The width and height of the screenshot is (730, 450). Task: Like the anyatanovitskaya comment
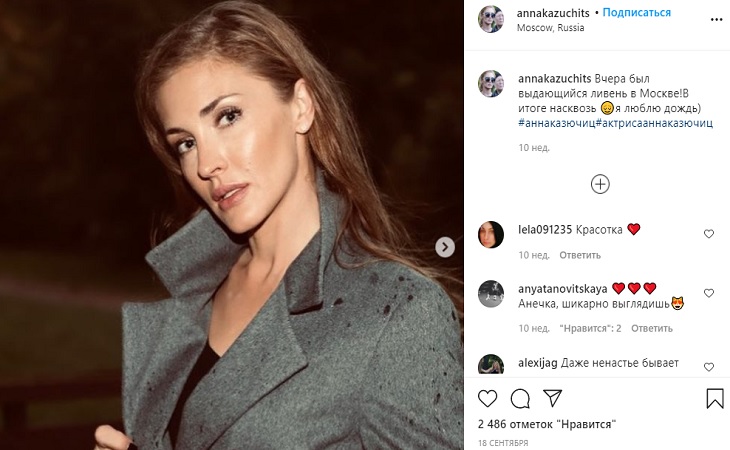pyautogui.click(x=709, y=293)
